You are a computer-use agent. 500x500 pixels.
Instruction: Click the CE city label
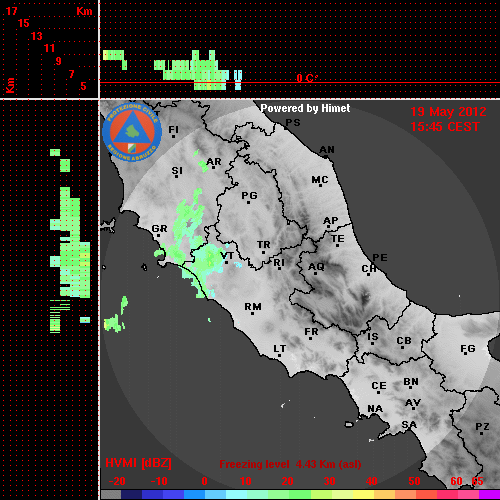[x=379, y=386]
